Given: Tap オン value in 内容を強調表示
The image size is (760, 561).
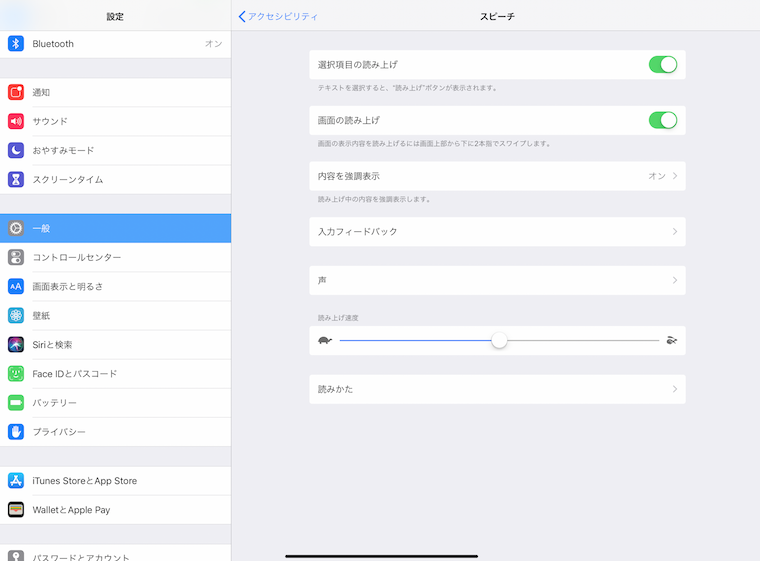Looking at the screenshot, I should pyautogui.click(x=657, y=176).
